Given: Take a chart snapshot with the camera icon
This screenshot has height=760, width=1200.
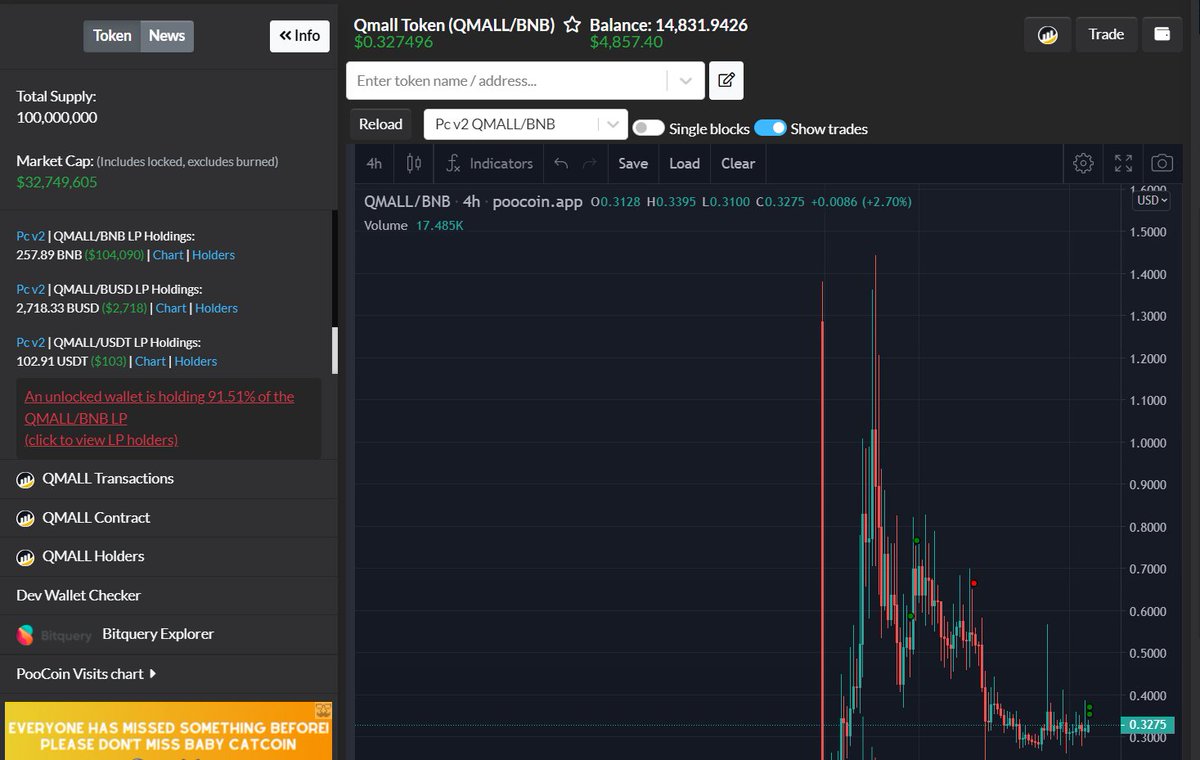Looking at the screenshot, I should (x=1161, y=163).
